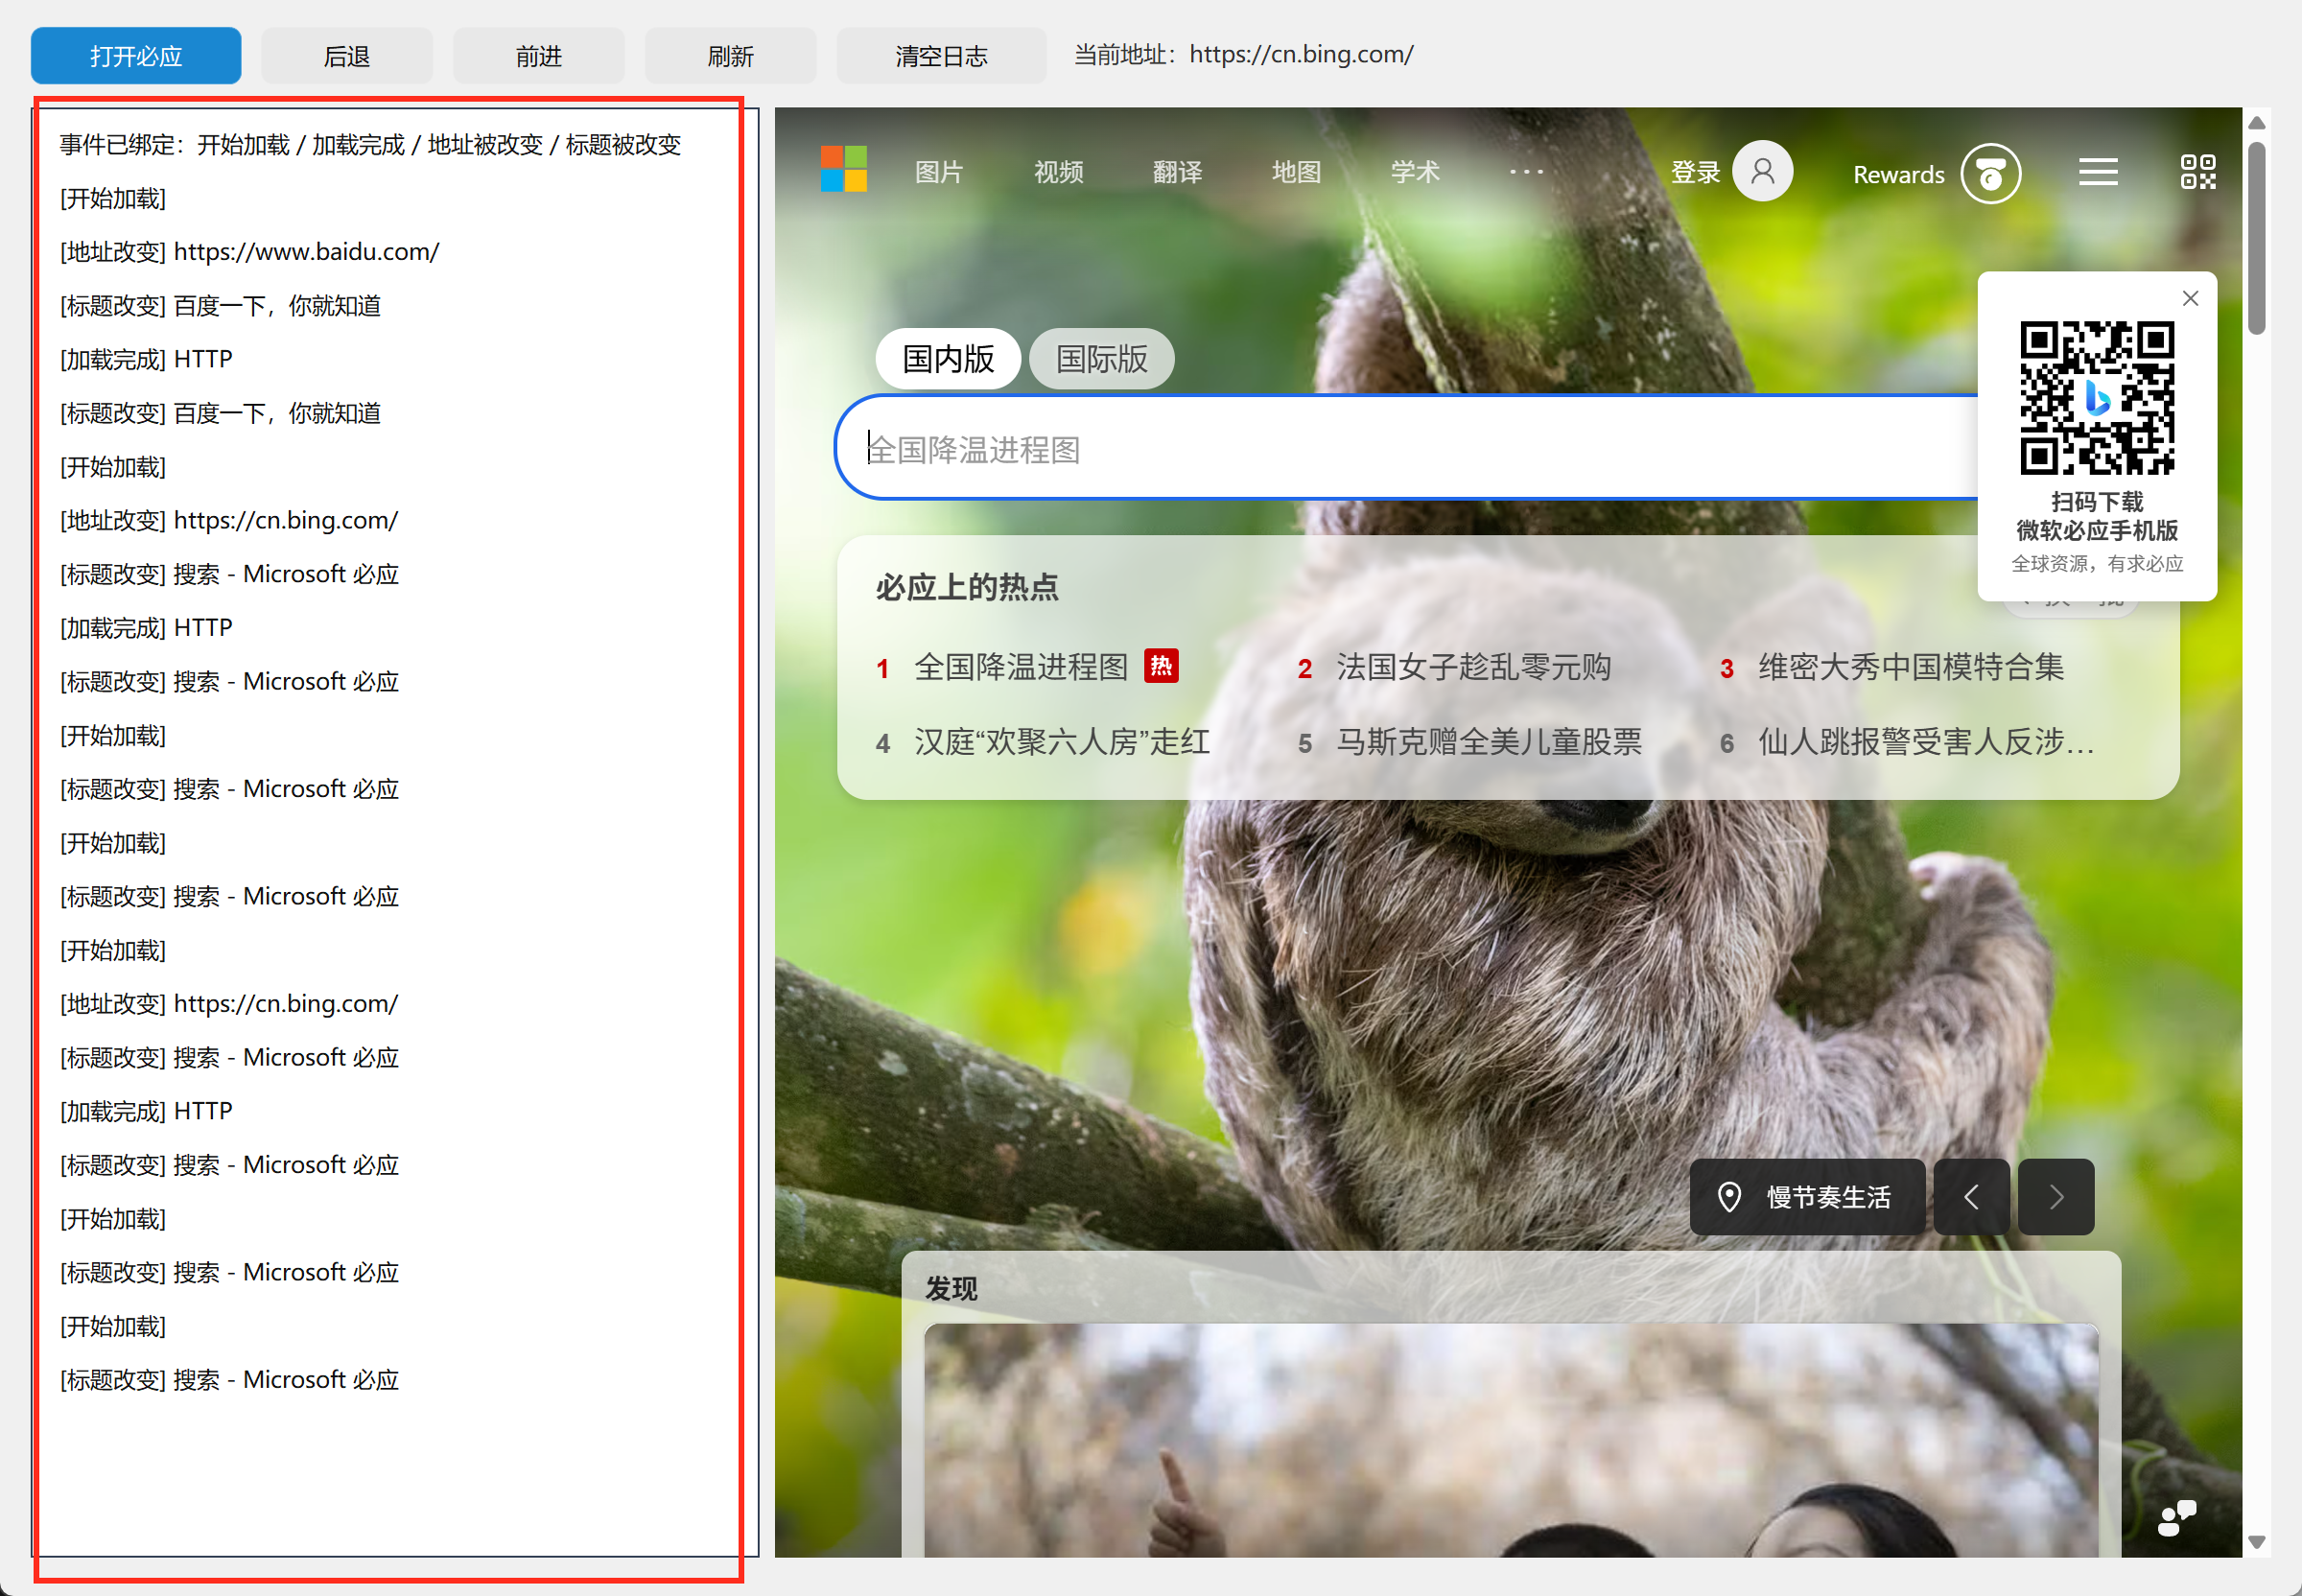Click the Microsoft logo icon
Screen dimensions: 2302x1596
[843, 169]
